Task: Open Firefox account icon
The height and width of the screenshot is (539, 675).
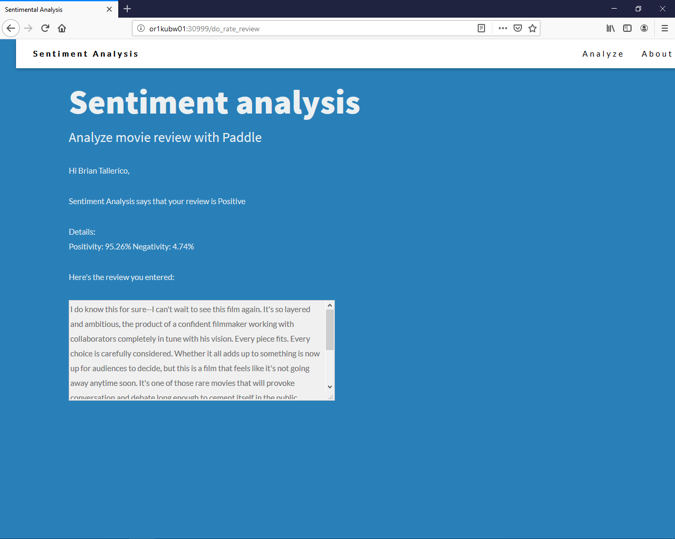Action: click(644, 28)
